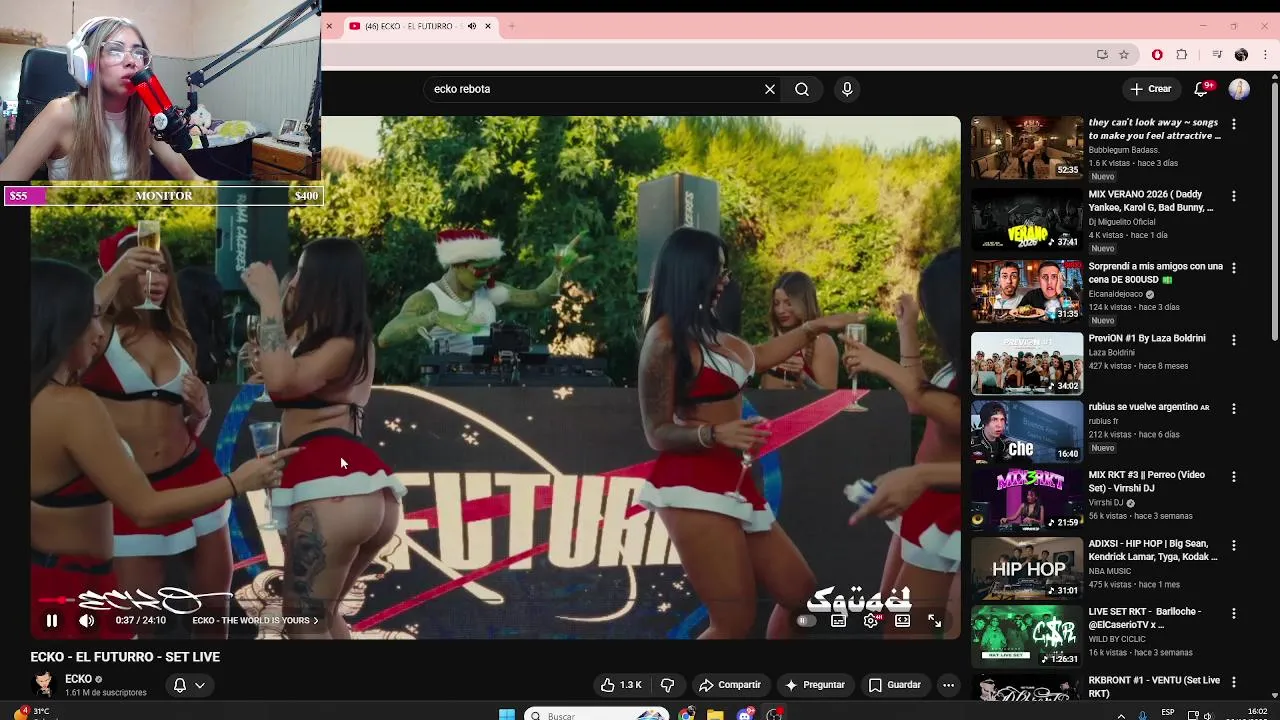Viewport: 1280px width, 720px height.
Task: Run search with magnifier icon
Action: coord(802,89)
